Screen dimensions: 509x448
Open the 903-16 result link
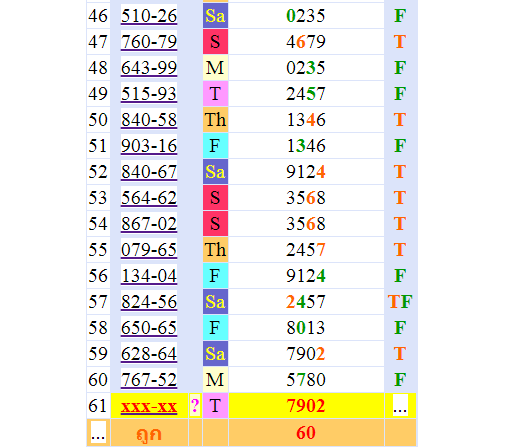[x=149, y=146]
